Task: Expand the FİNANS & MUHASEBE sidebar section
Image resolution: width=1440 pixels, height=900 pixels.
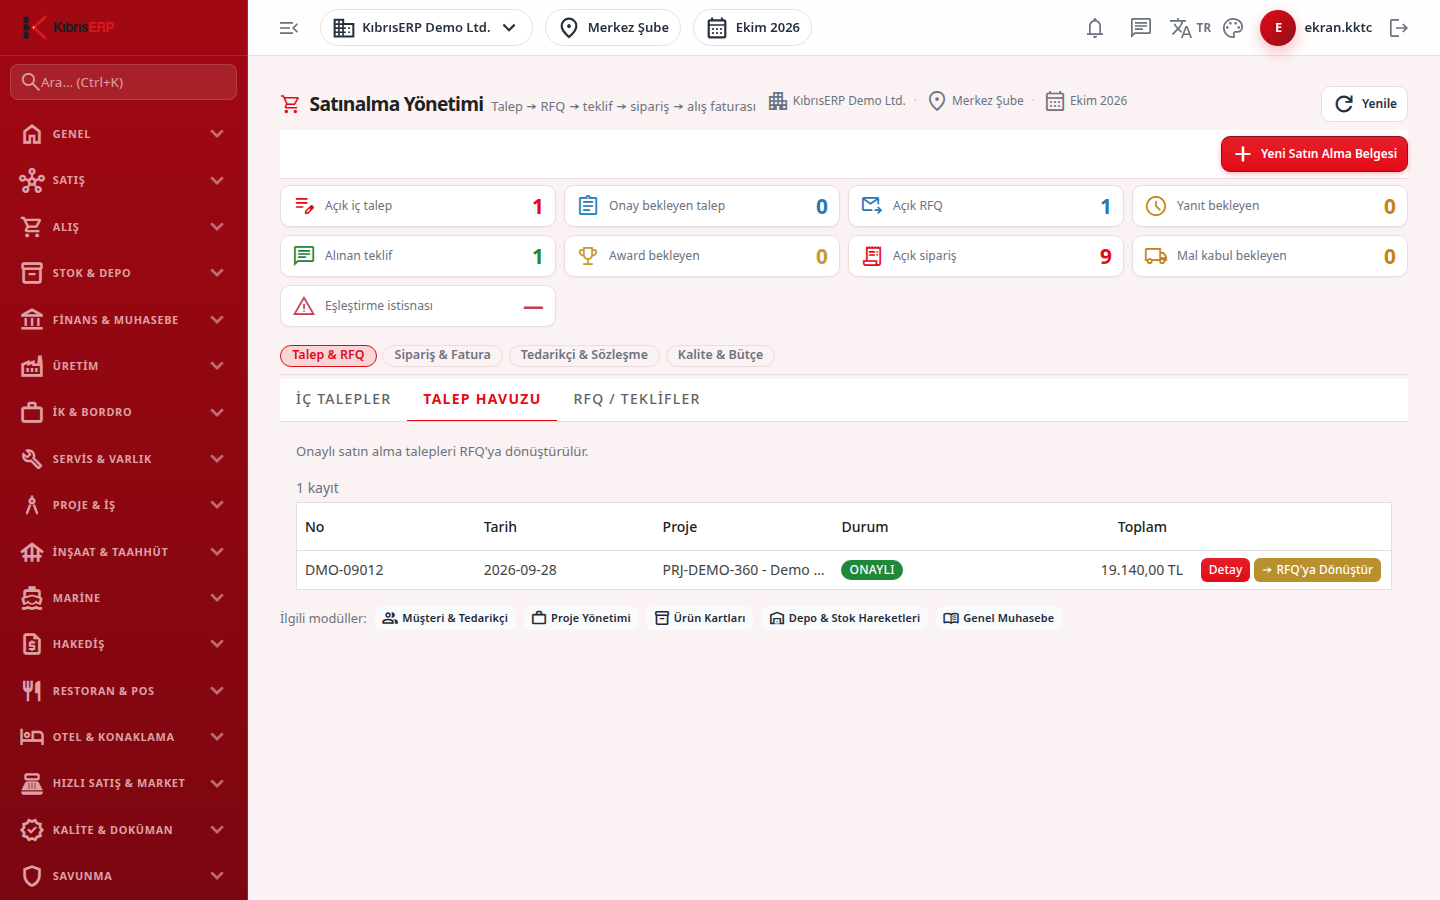Action: pos(123,320)
